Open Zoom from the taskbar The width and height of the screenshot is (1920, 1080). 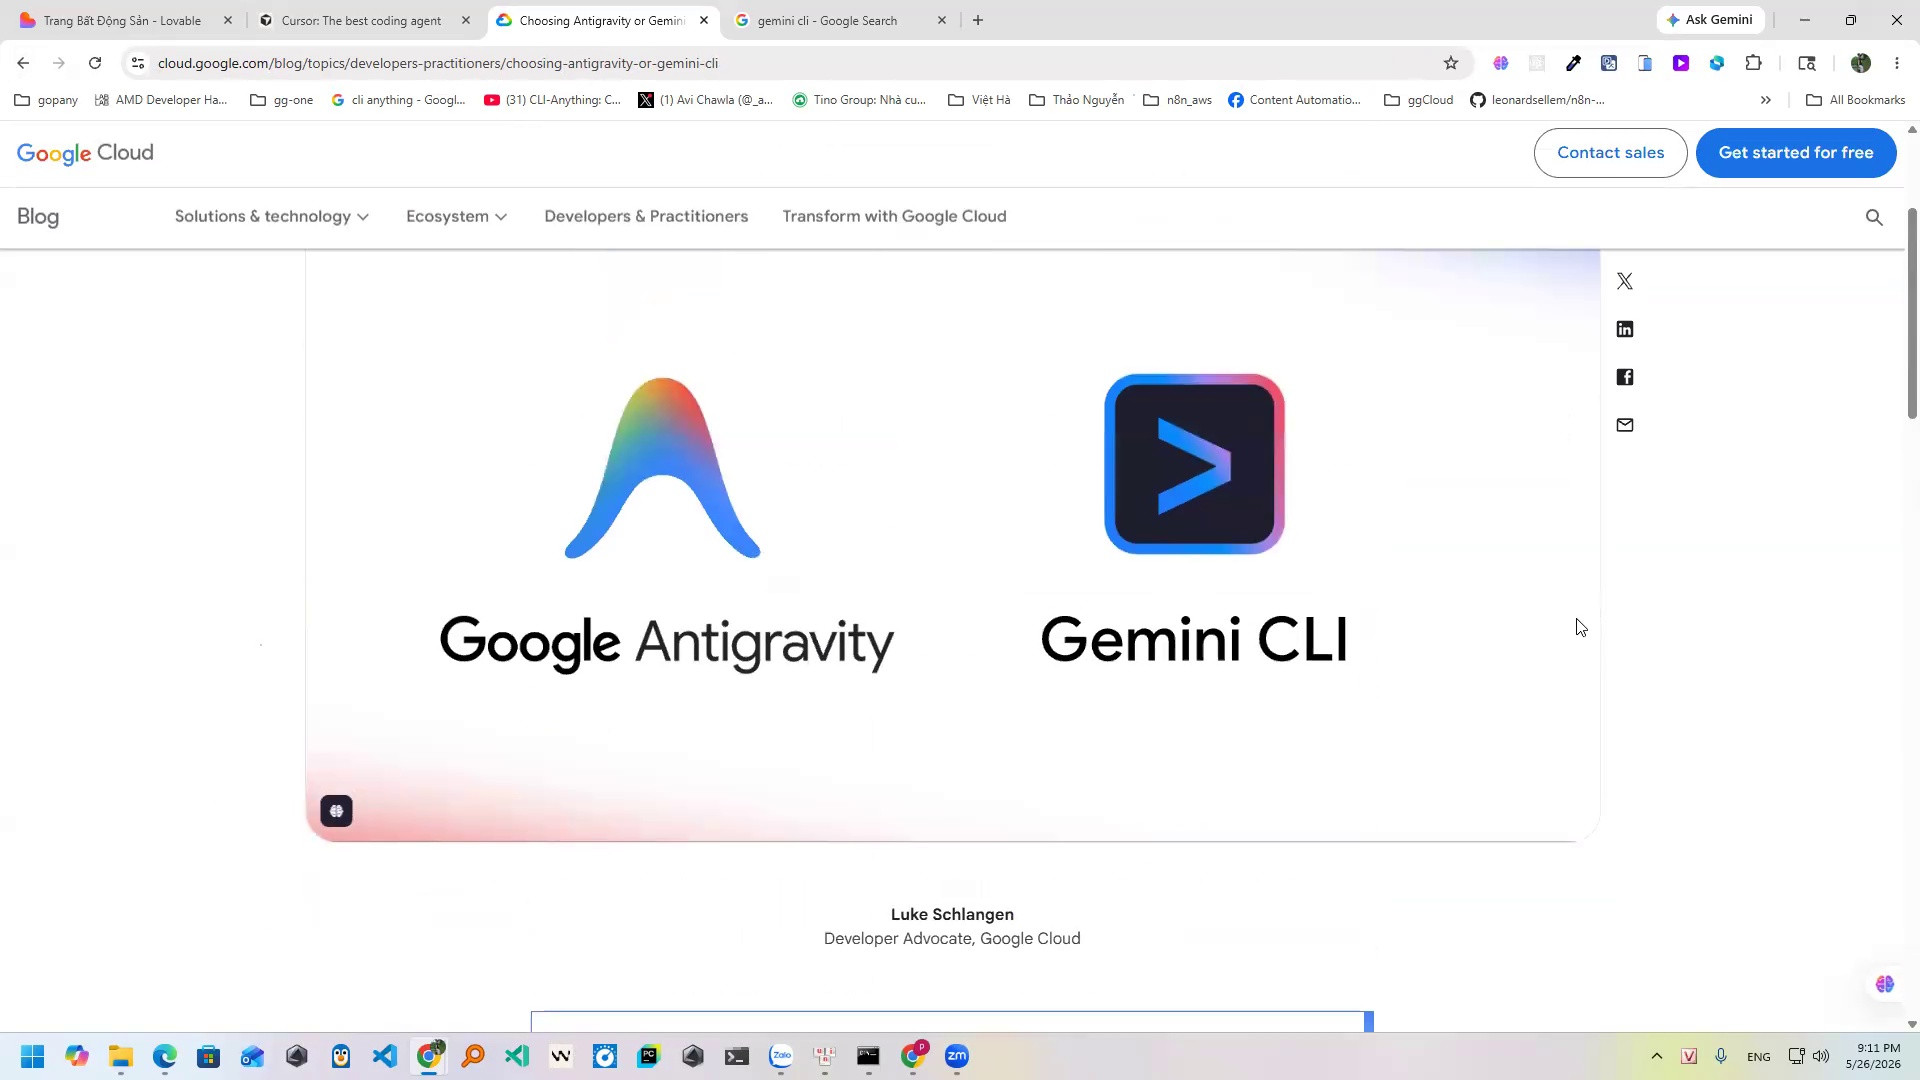(x=957, y=1057)
